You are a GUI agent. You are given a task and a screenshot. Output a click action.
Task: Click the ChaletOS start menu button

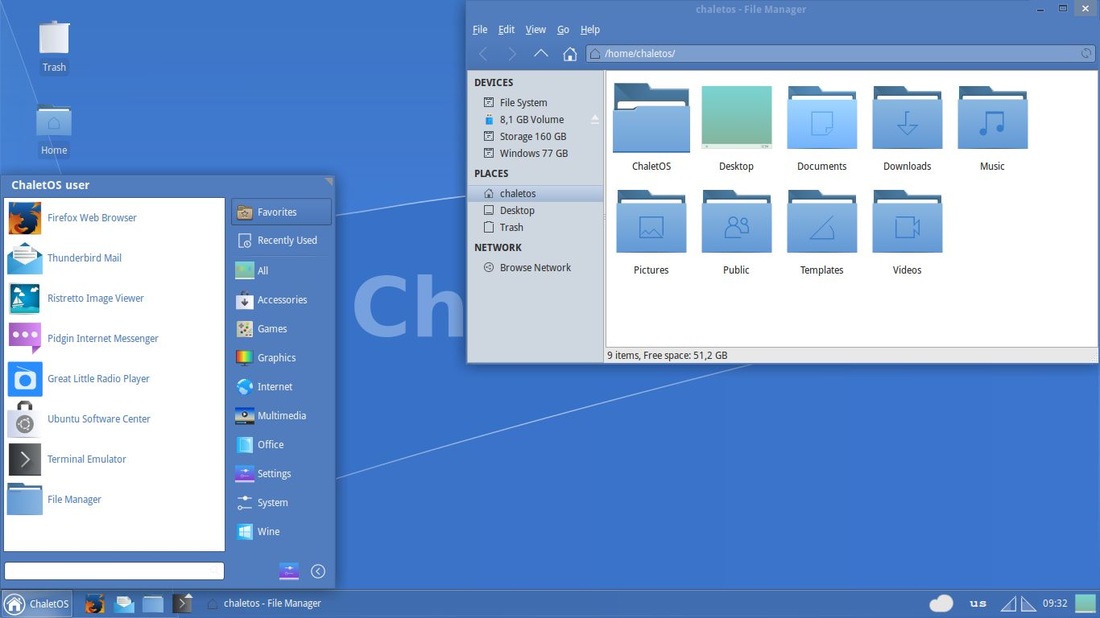[37, 603]
